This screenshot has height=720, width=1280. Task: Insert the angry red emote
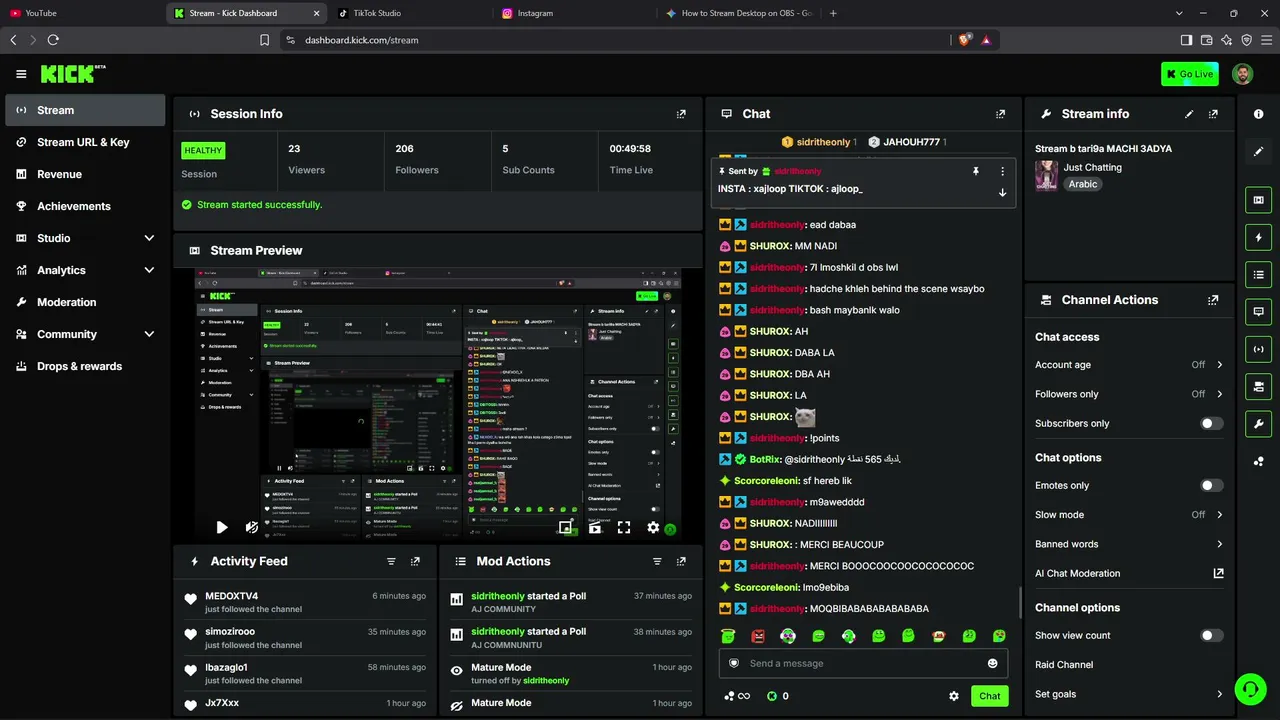(758, 636)
